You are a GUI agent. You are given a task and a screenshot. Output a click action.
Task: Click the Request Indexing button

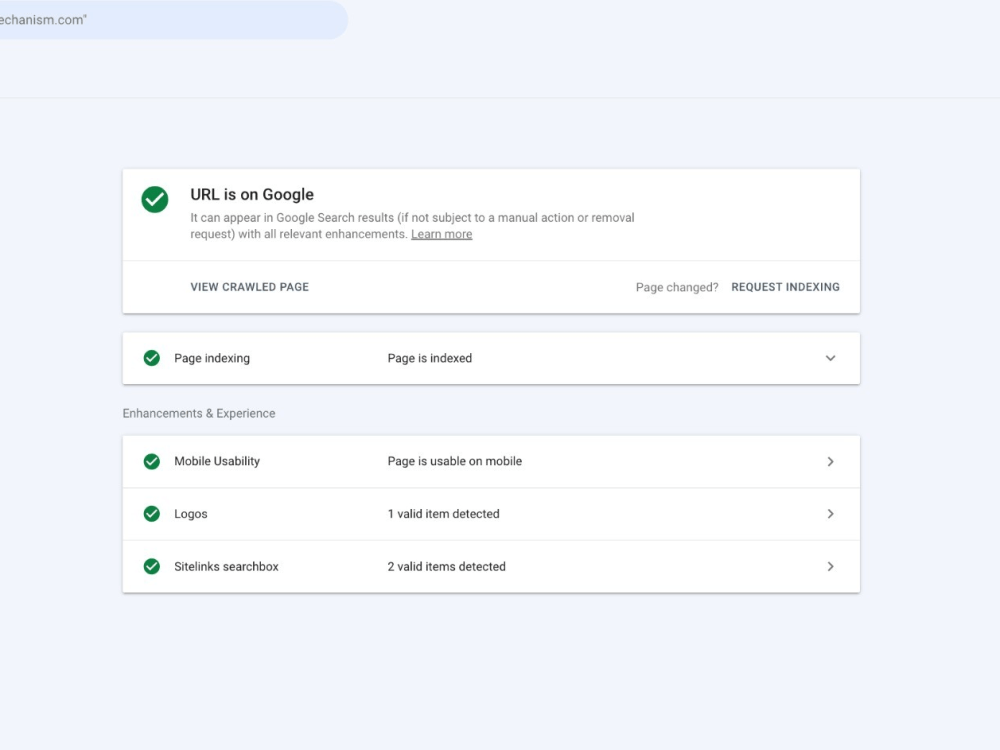point(785,287)
